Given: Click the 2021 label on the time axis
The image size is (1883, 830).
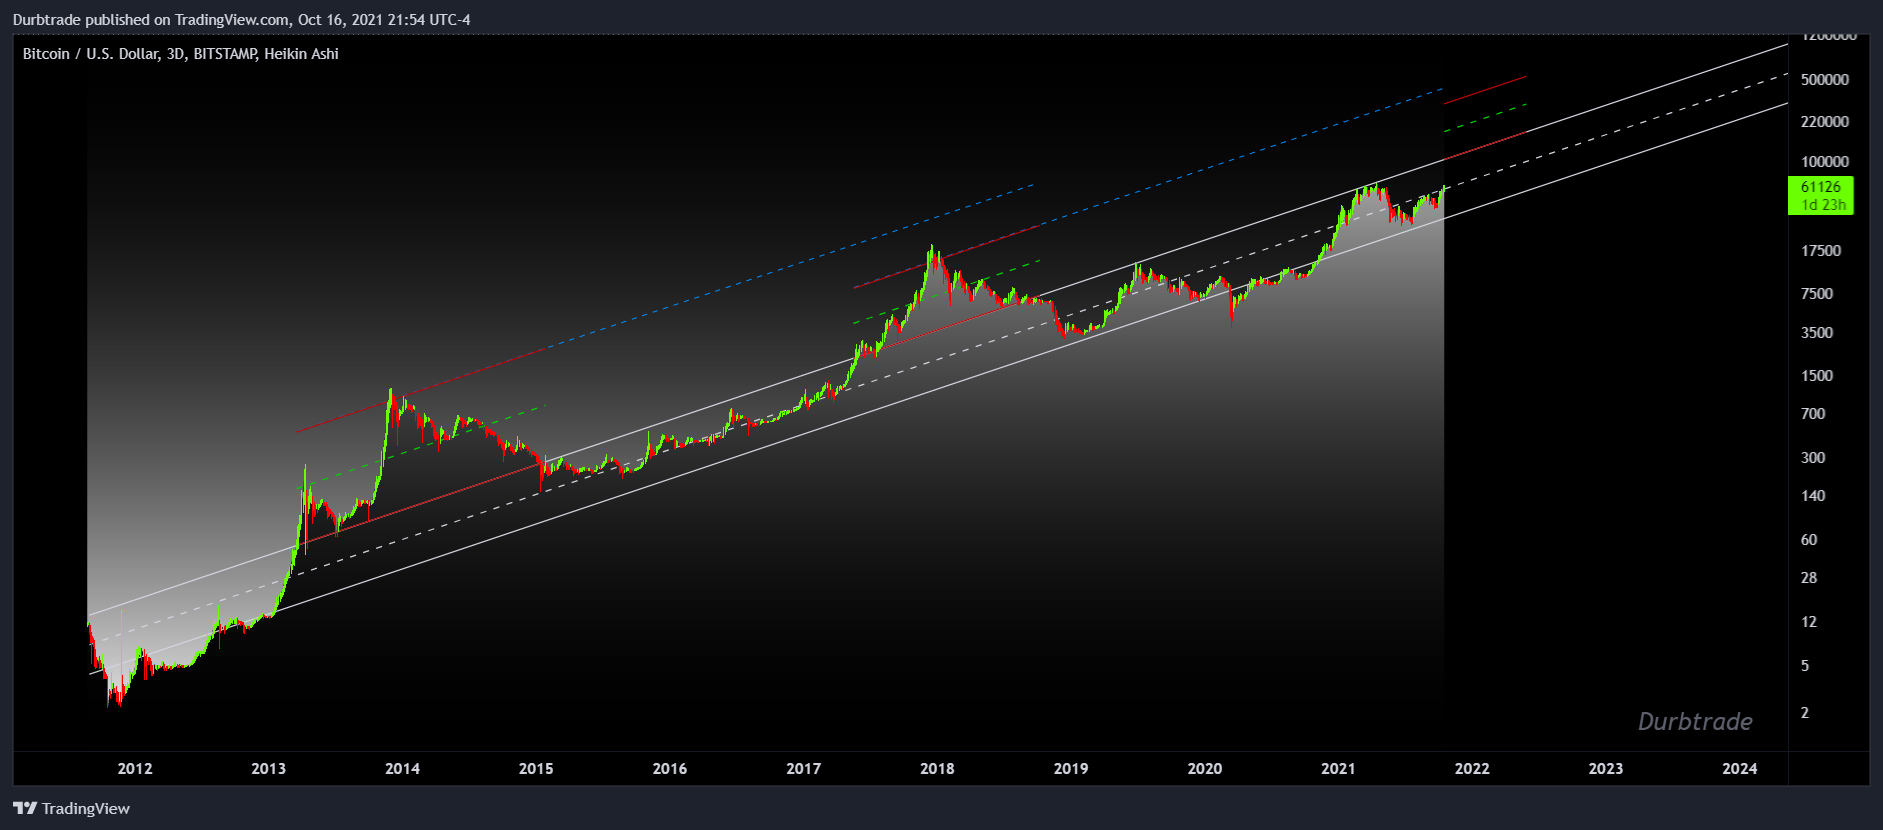Looking at the screenshot, I should pyautogui.click(x=1338, y=769).
